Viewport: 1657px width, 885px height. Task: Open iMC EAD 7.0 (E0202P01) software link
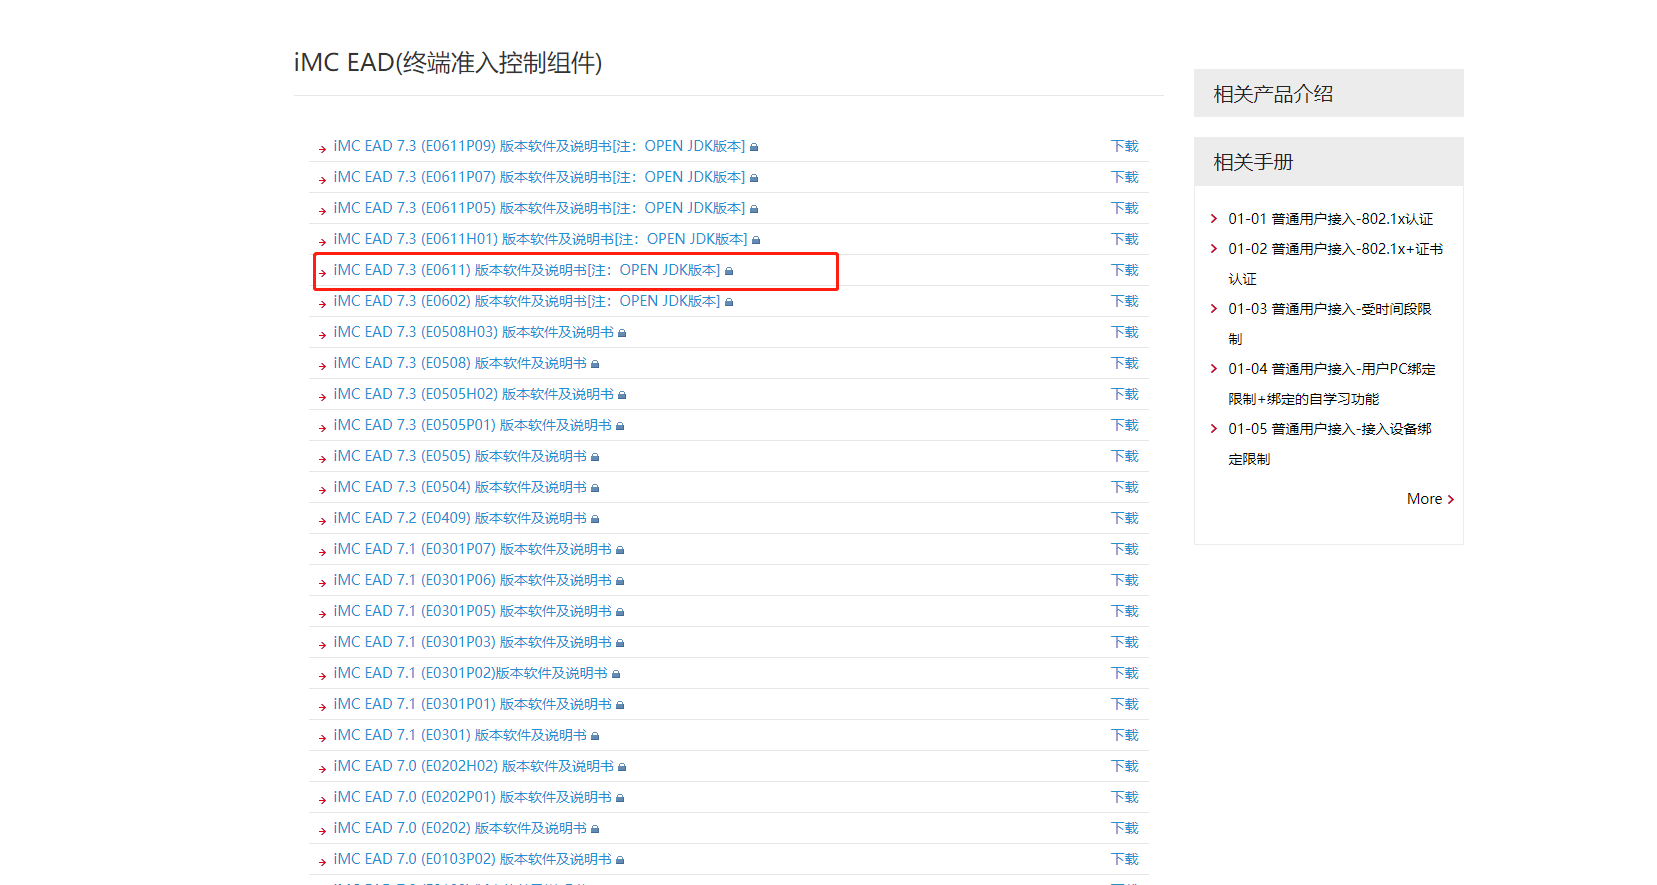(x=473, y=797)
